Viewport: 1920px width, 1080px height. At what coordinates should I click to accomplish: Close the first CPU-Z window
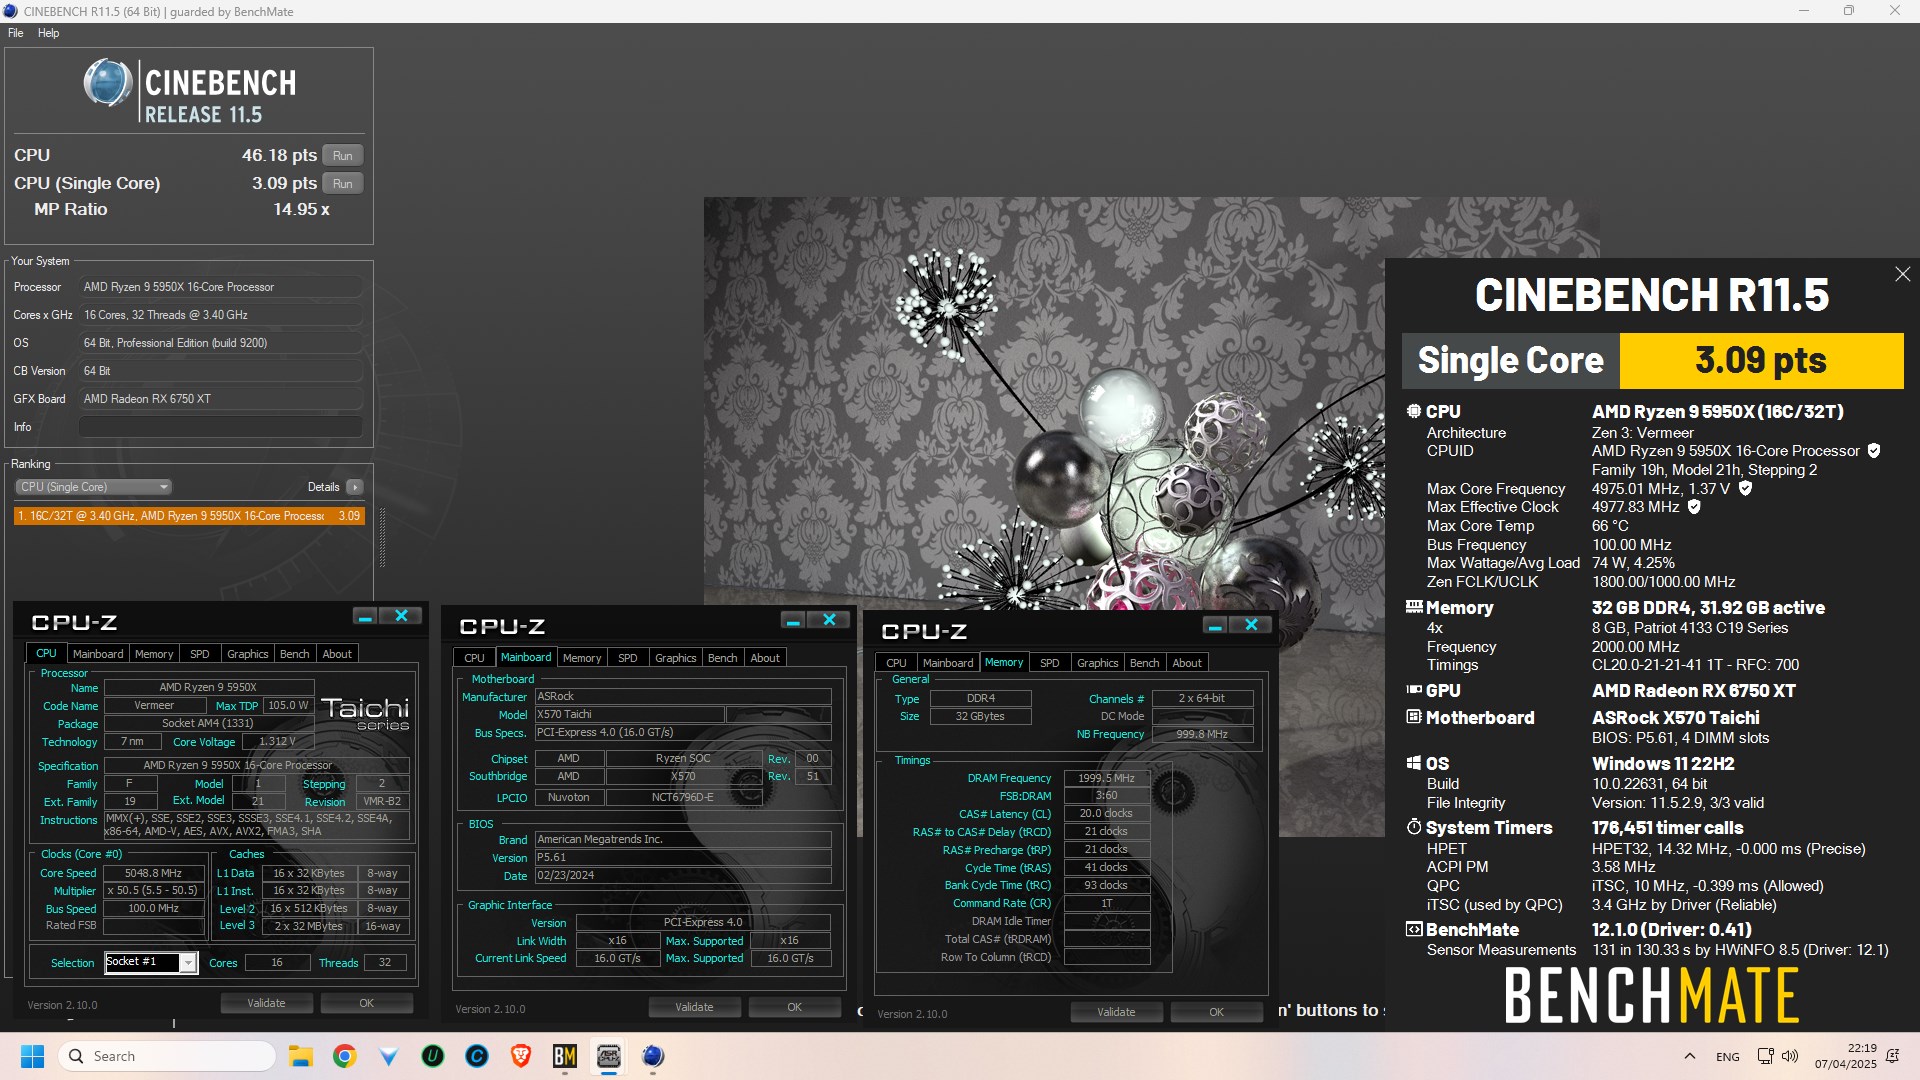pyautogui.click(x=401, y=617)
